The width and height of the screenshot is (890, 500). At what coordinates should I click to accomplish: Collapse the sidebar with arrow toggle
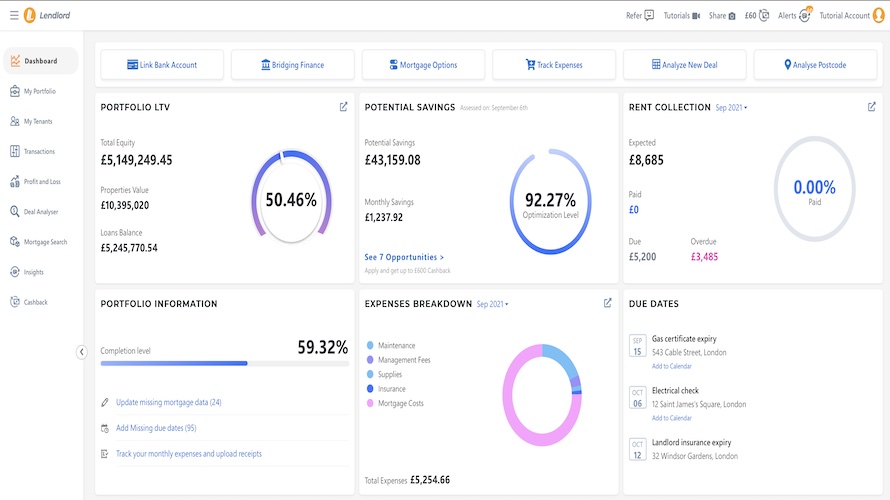[x=82, y=351]
